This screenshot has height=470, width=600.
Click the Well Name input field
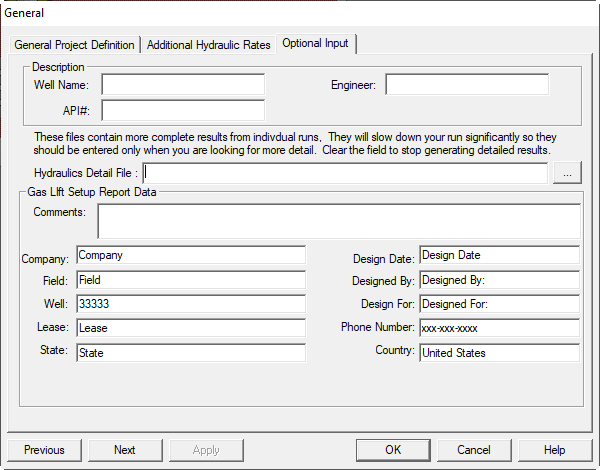pos(183,85)
